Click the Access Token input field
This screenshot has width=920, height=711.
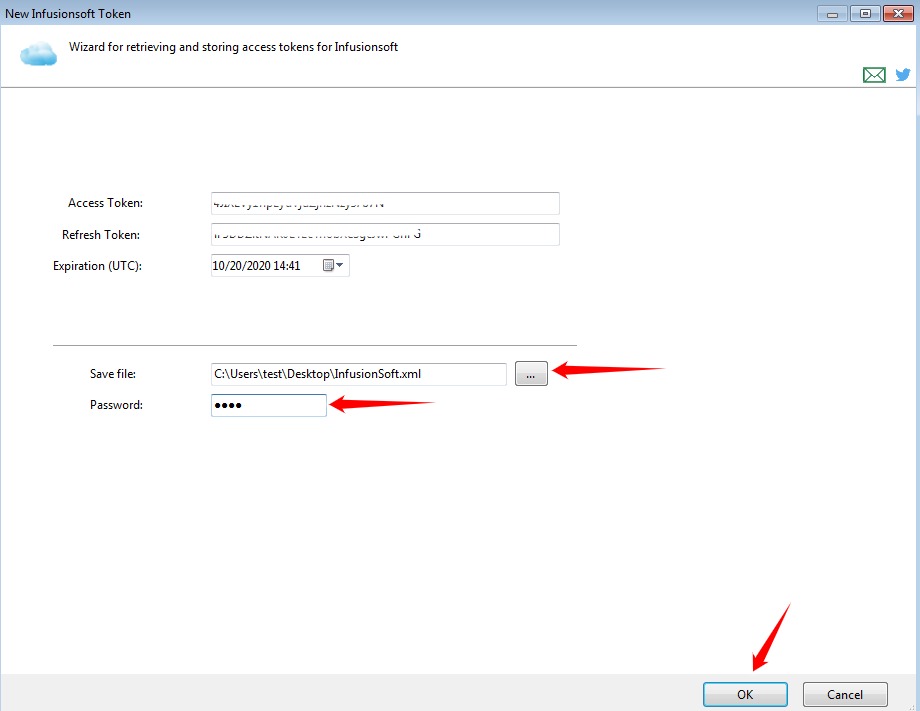(385, 204)
